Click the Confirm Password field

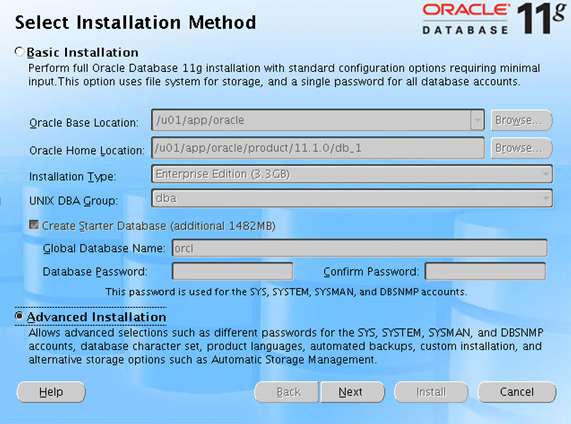click(485, 272)
